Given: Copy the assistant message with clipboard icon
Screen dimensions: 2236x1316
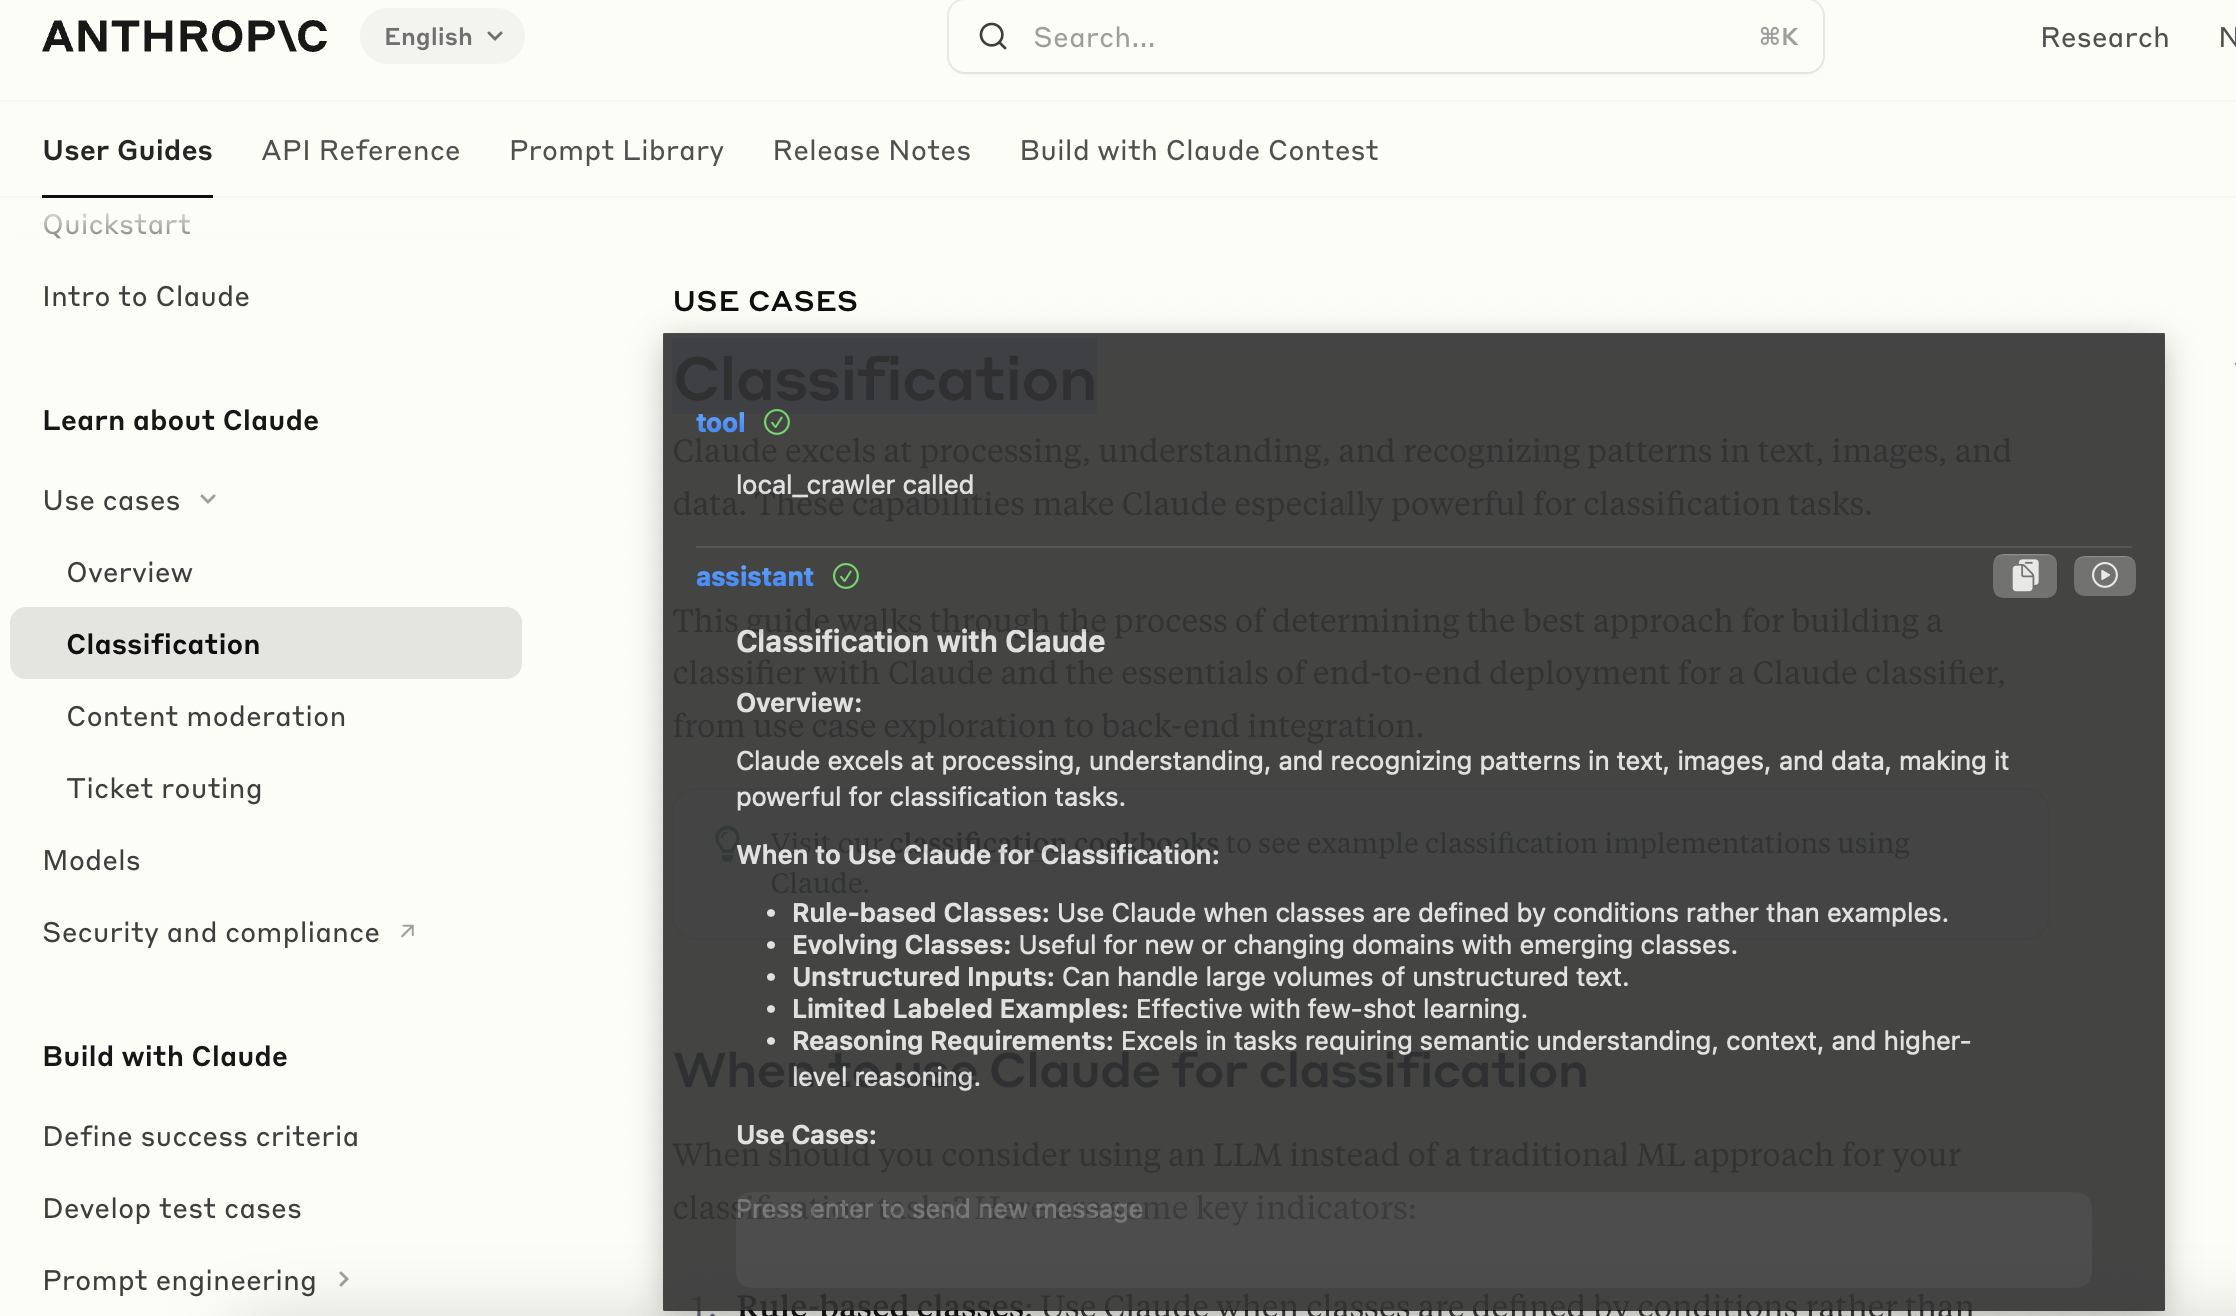Looking at the screenshot, I should pyautogui.click(x=2024, y=575).
